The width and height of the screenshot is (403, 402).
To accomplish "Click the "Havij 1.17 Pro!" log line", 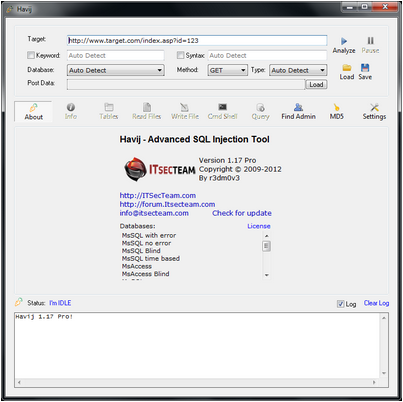I will pyautogui.click(x=44, y=317).
